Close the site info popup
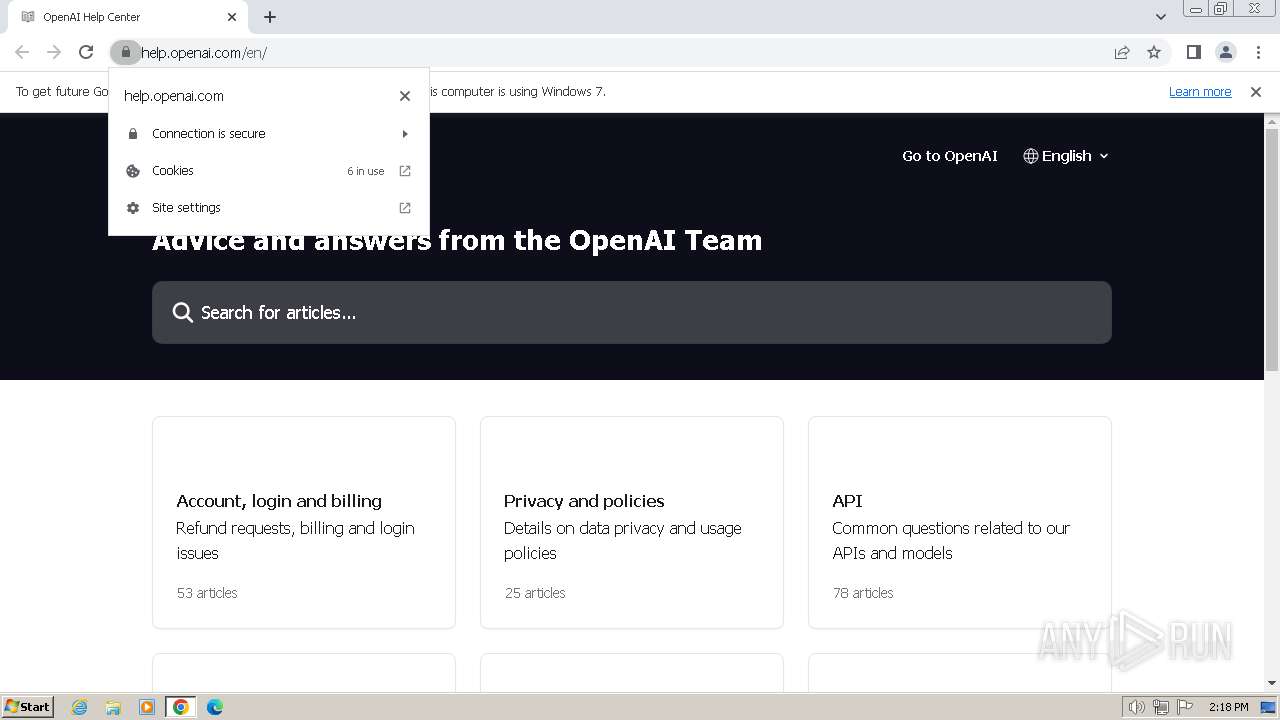Image resolution: width=1280 pixels, height=720 pixels. (405, 96)
